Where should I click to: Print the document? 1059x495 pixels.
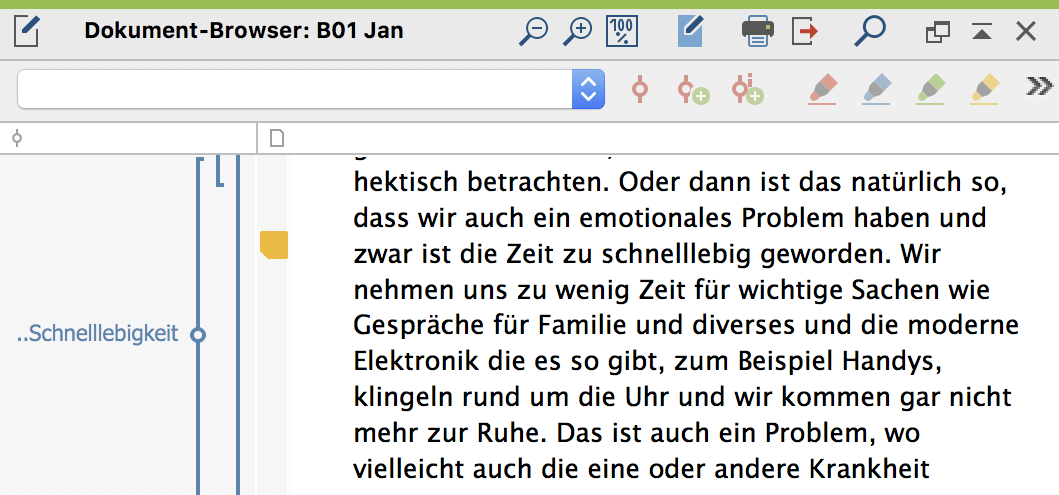coord(758,32)
